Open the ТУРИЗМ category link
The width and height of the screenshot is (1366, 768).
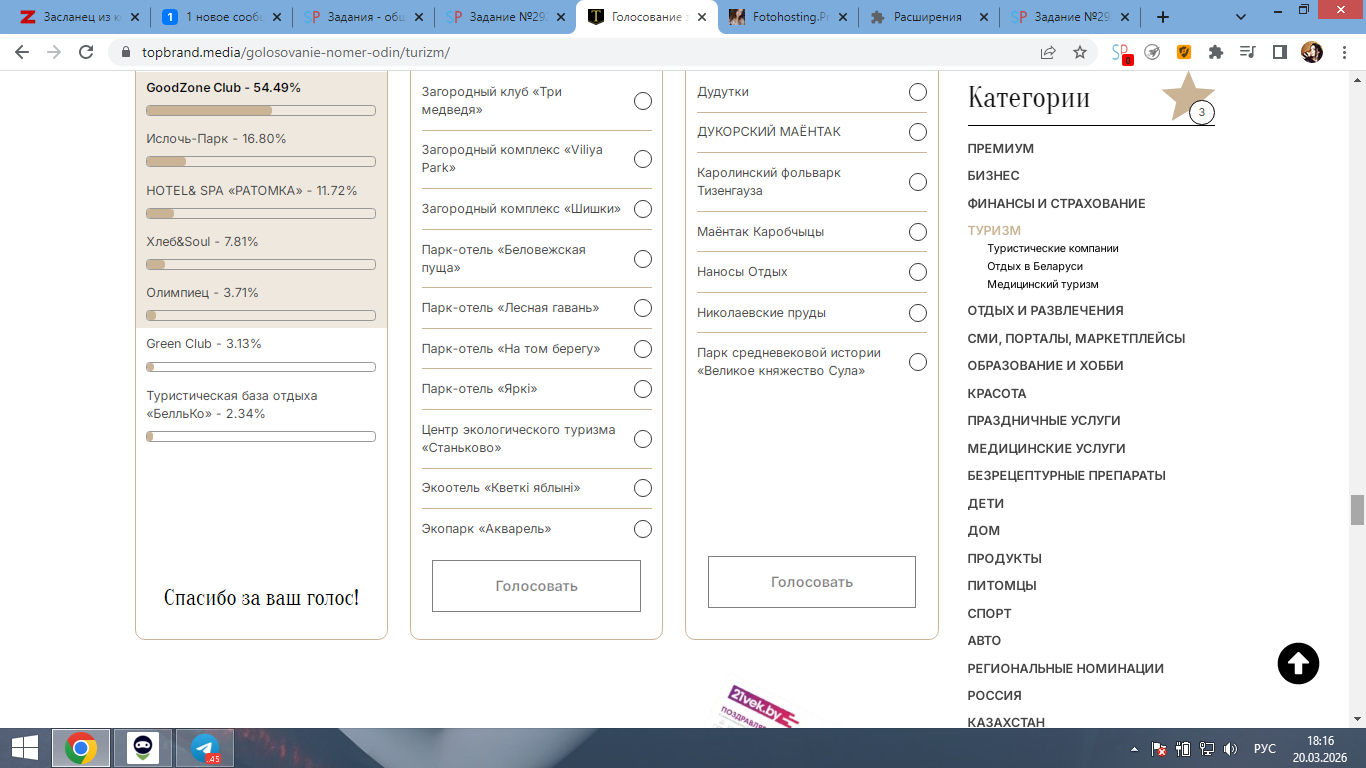pyautogui.click(x=994, y=231)
